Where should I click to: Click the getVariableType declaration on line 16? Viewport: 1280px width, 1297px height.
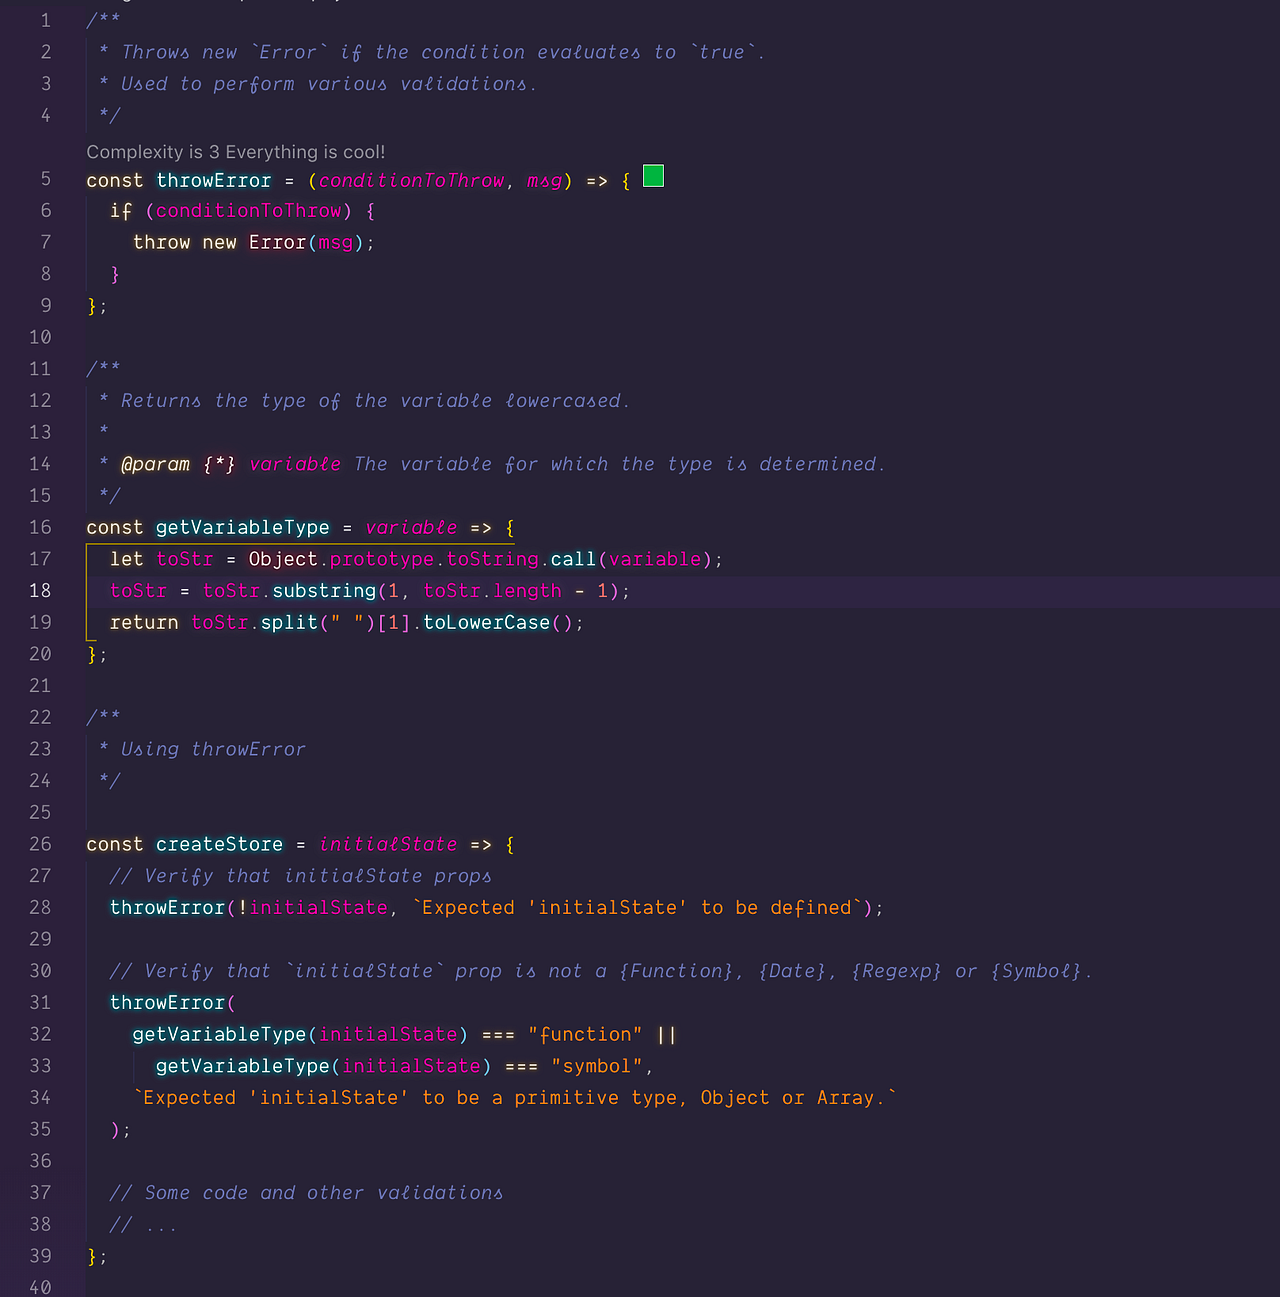point(242,527)
